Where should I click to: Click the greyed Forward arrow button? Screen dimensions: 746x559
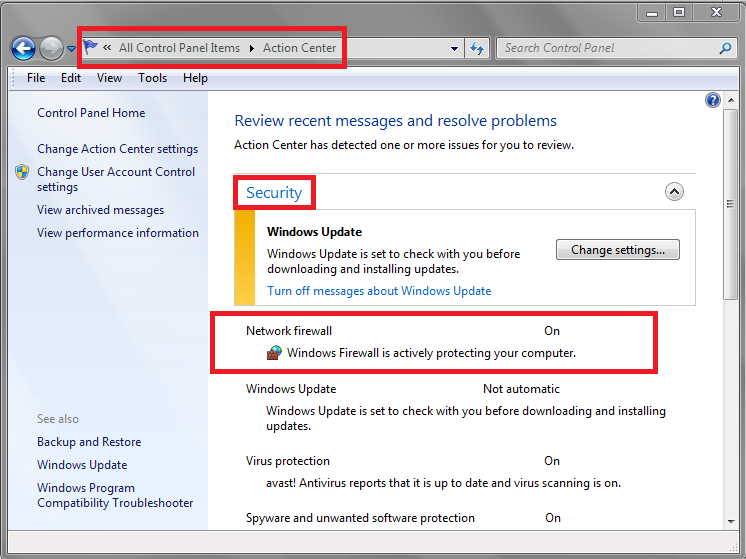point(51,49)
